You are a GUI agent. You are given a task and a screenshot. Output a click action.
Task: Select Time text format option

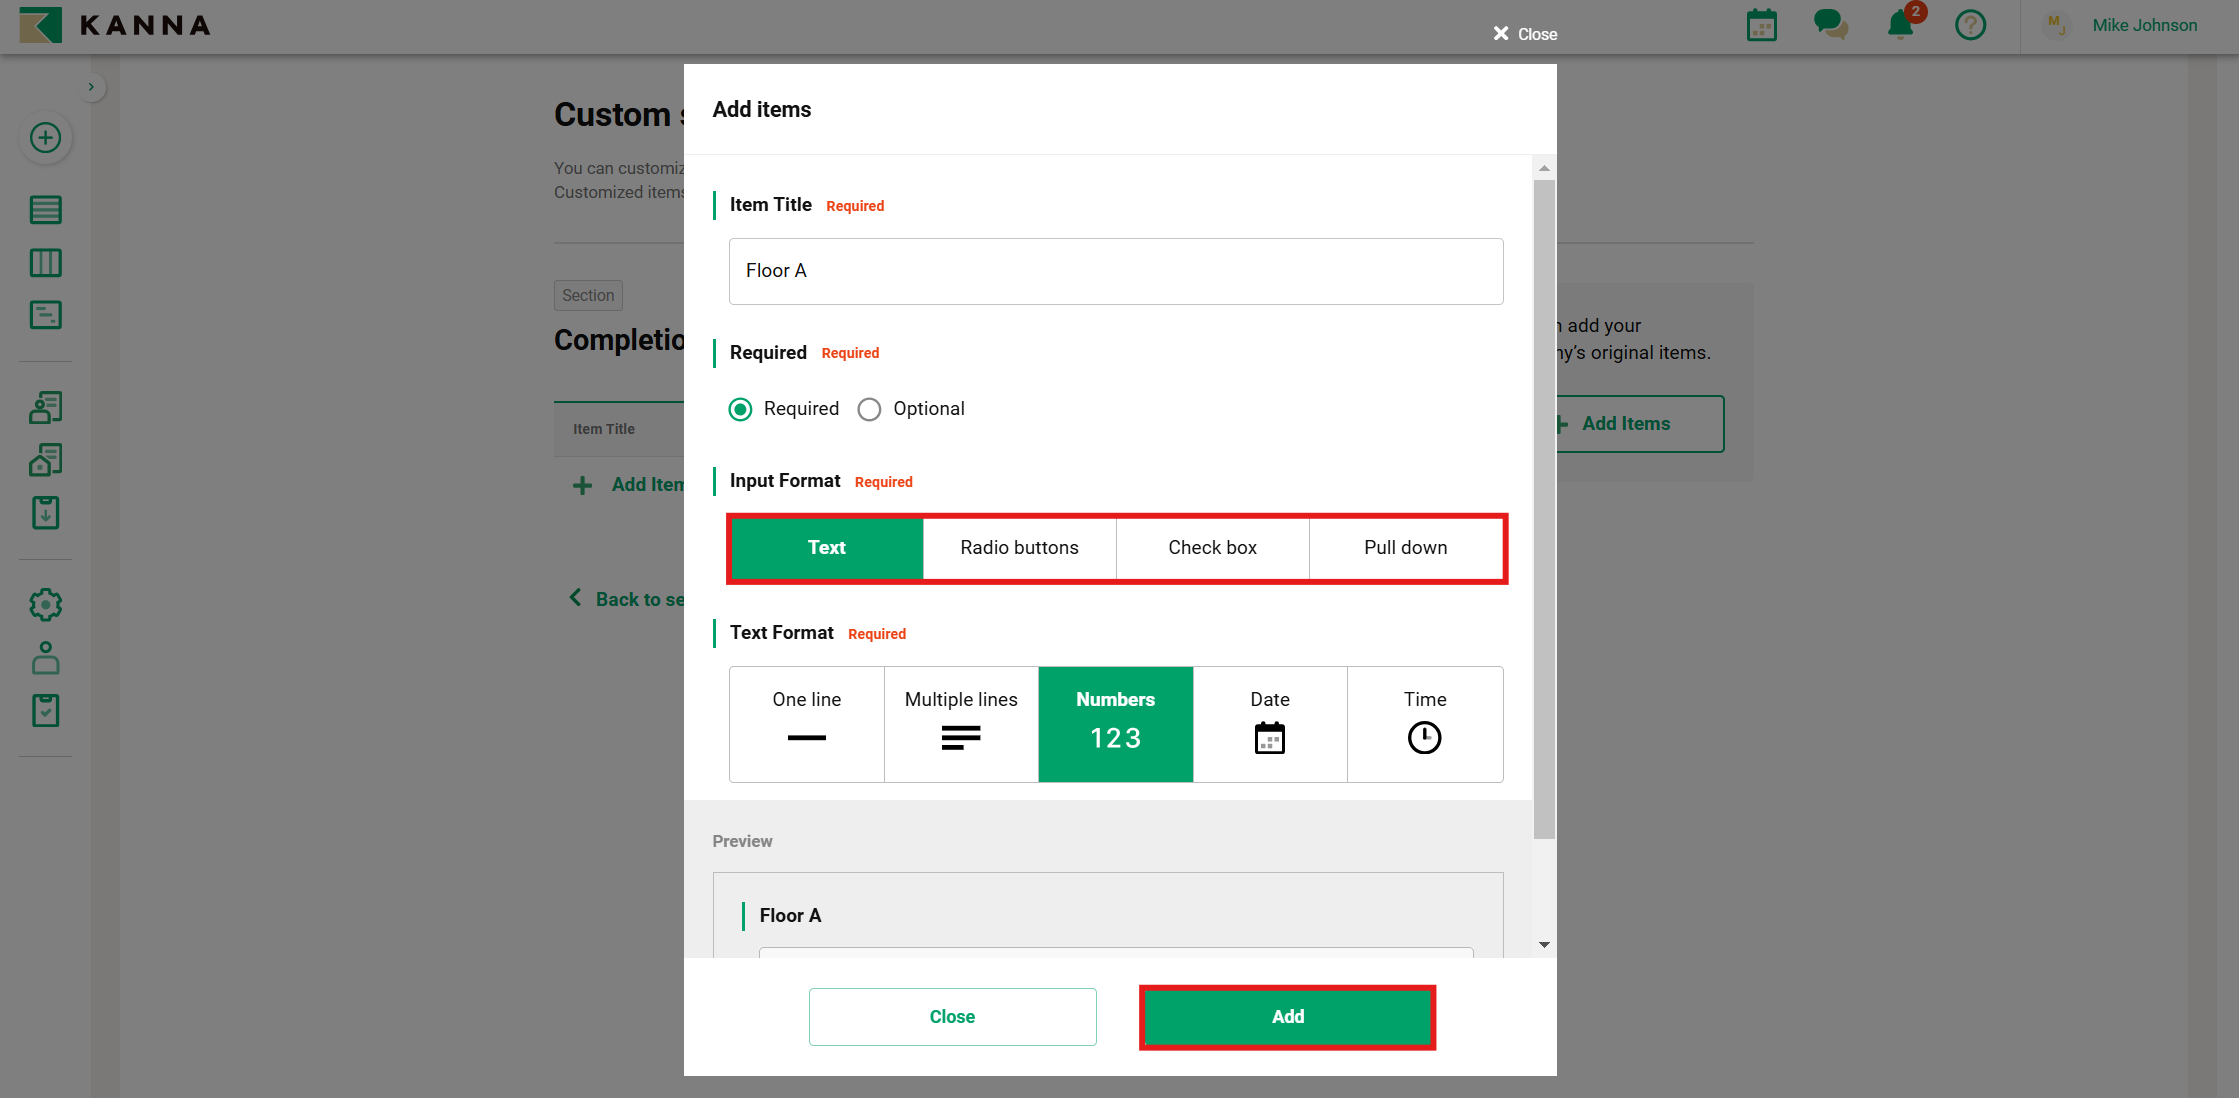1424,724
